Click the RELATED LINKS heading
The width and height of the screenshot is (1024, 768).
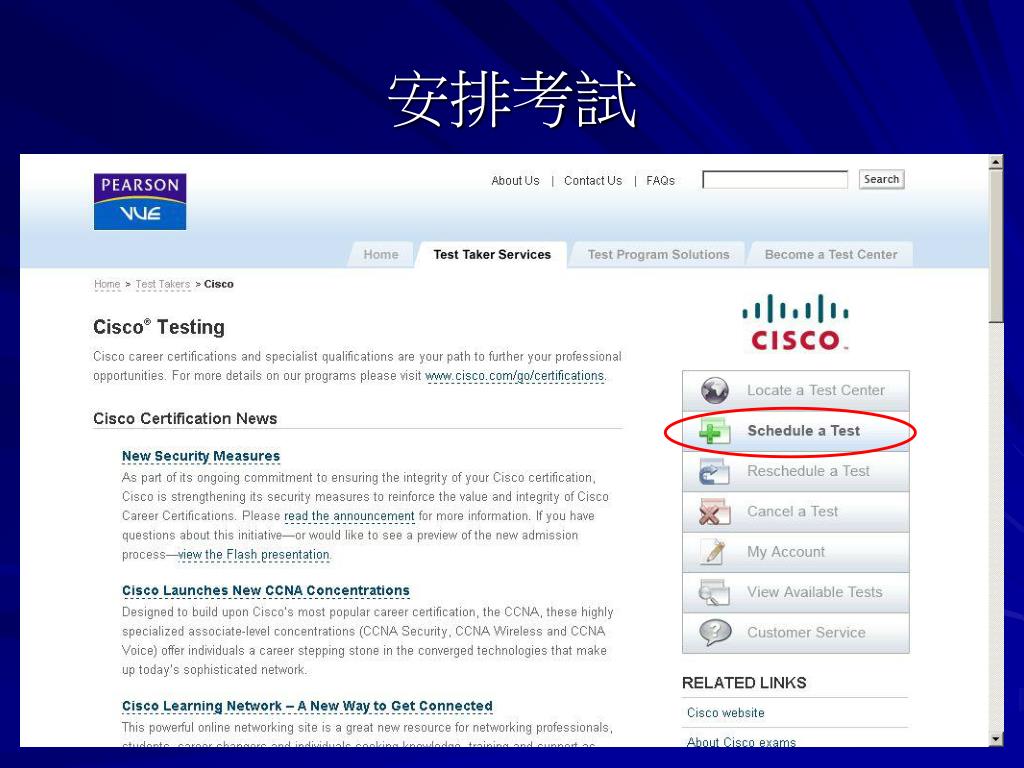[x=744, y=683]
